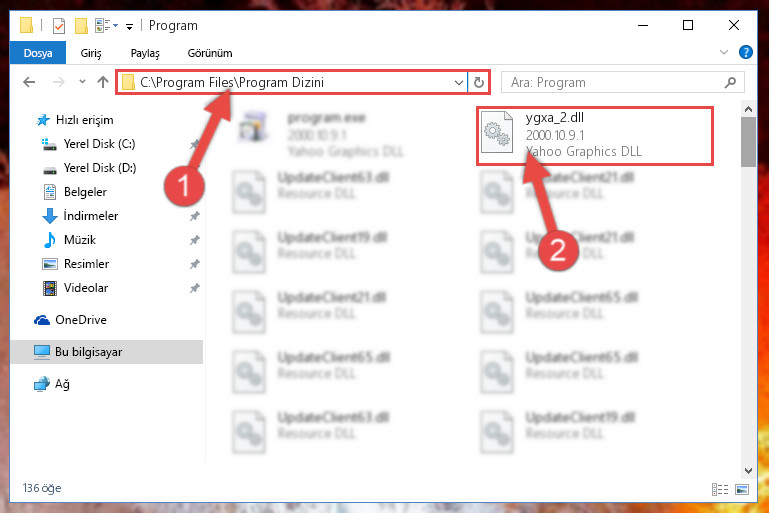Switch to large thumbnails view icon
The height and width of the screenshot is (513, 769).
click(742, 489)
